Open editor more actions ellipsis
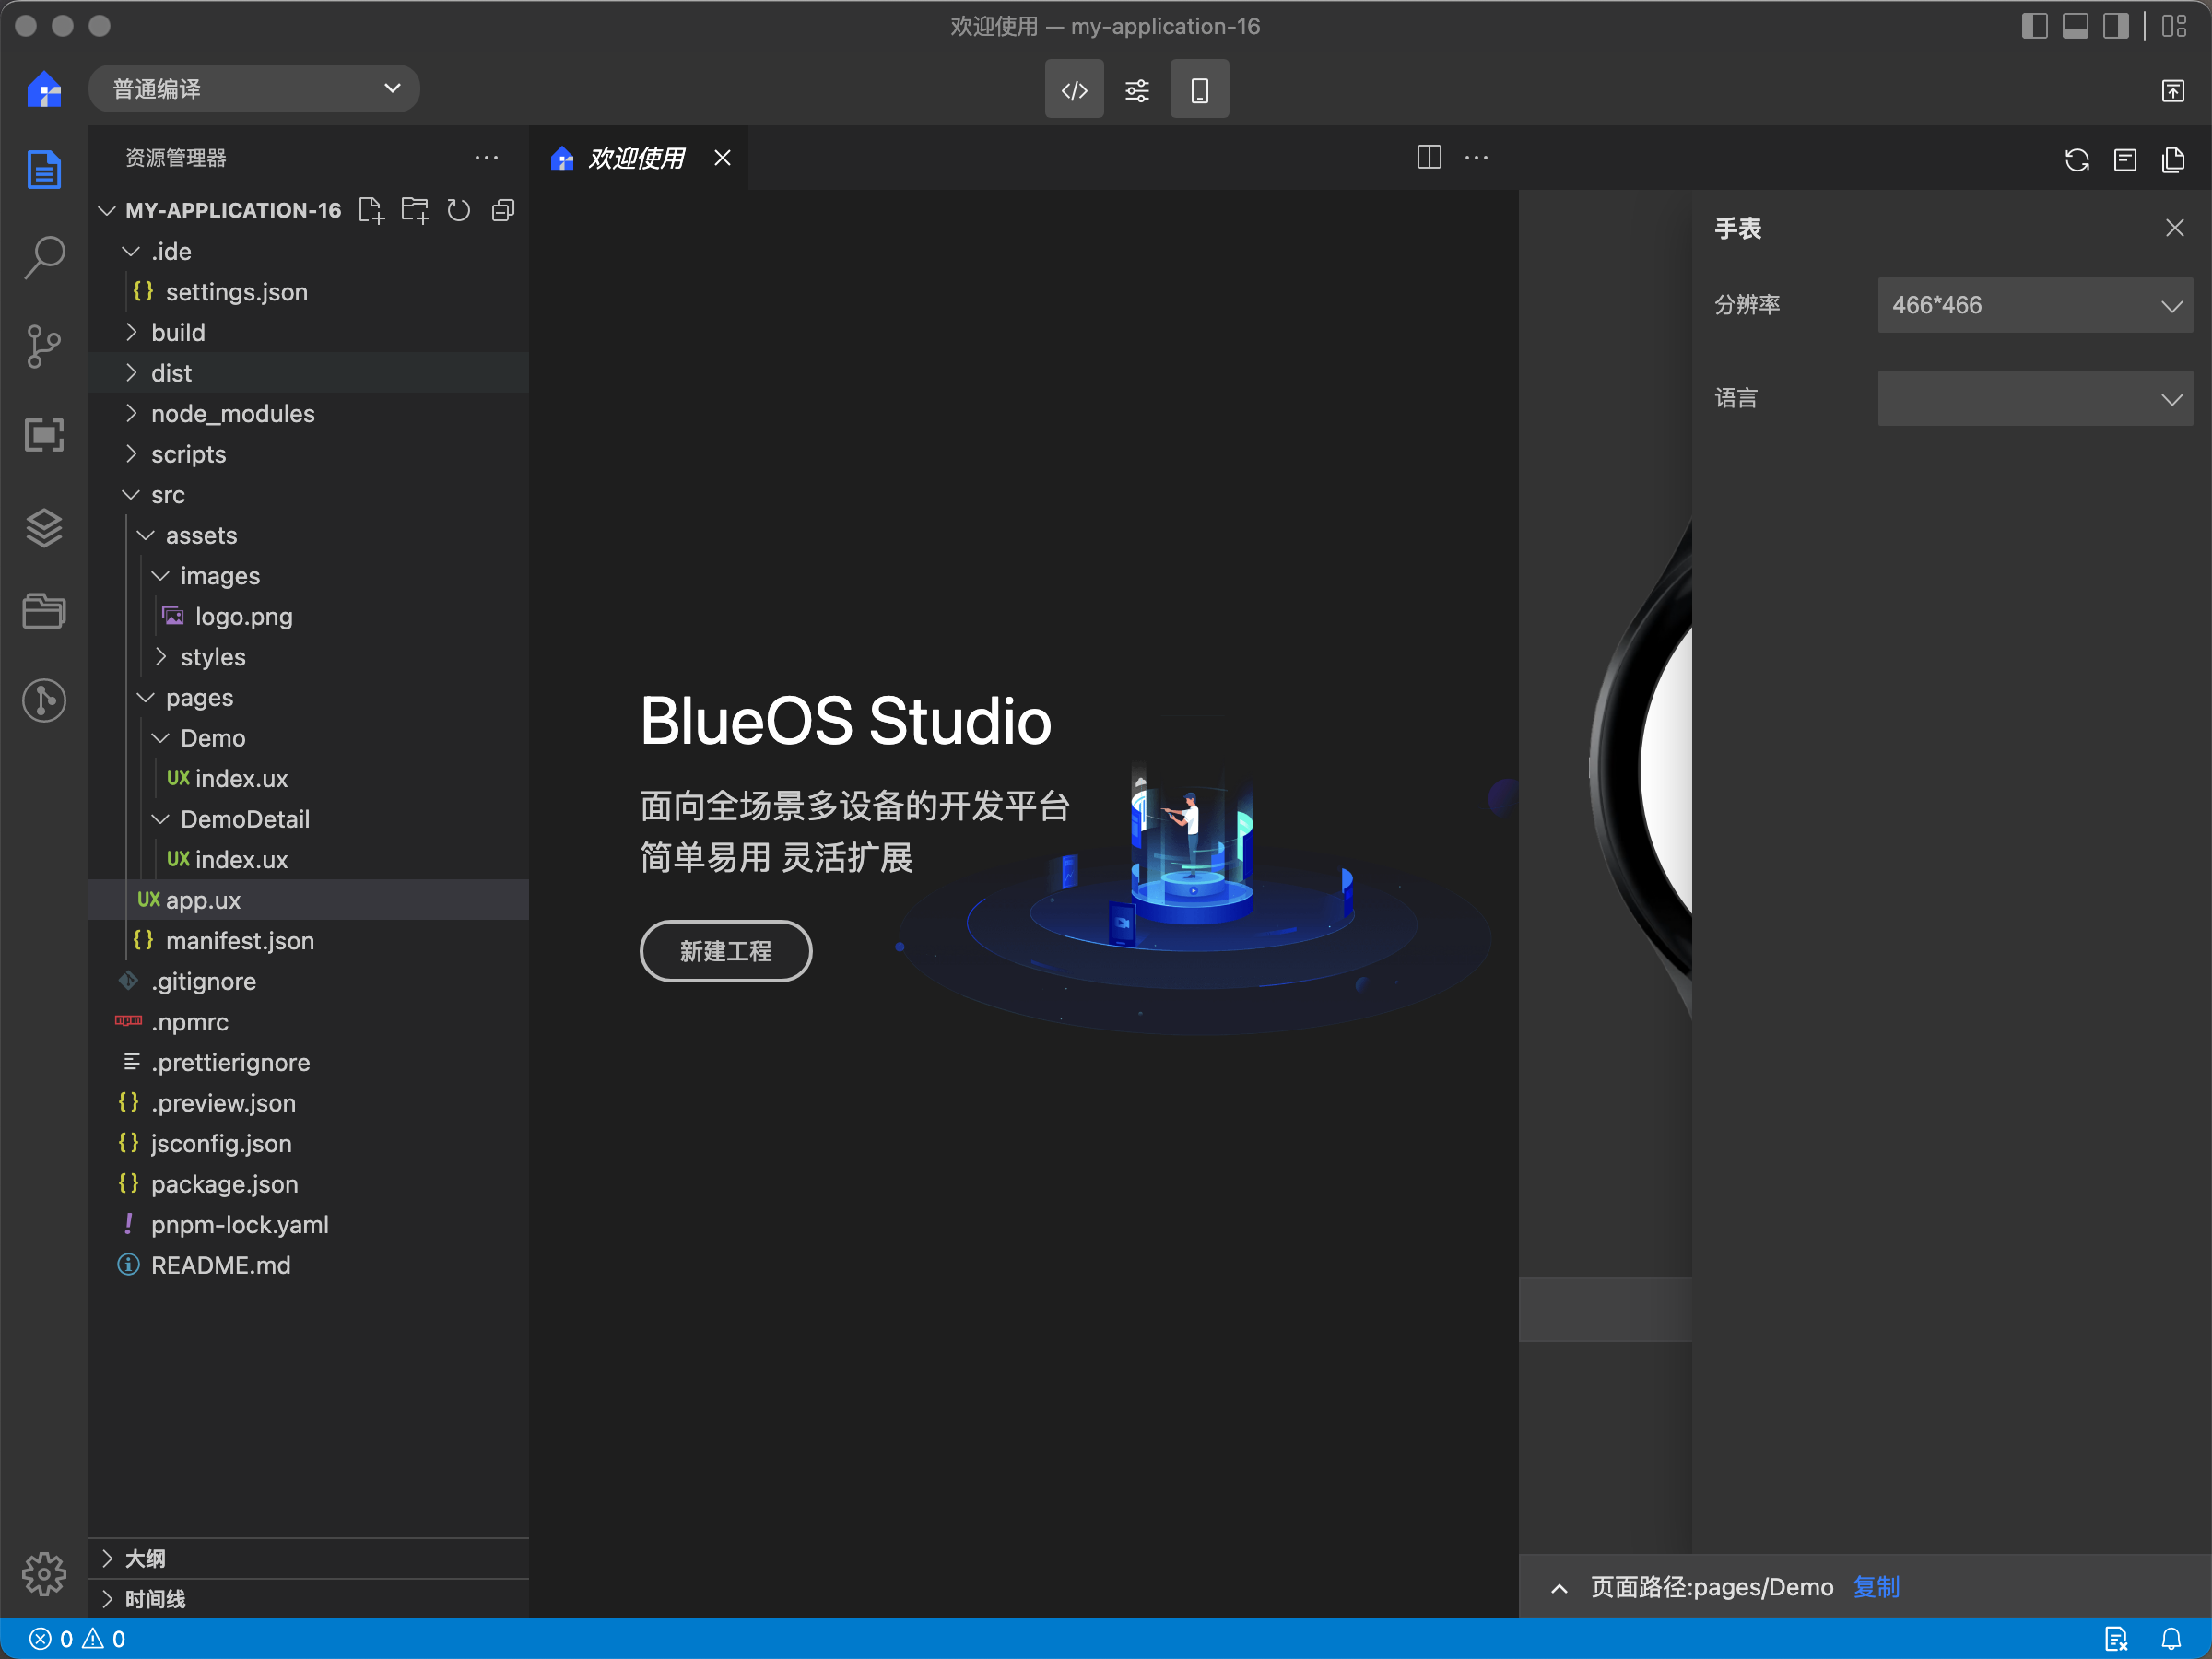 pyautogui.click(x=1477, y=157)
